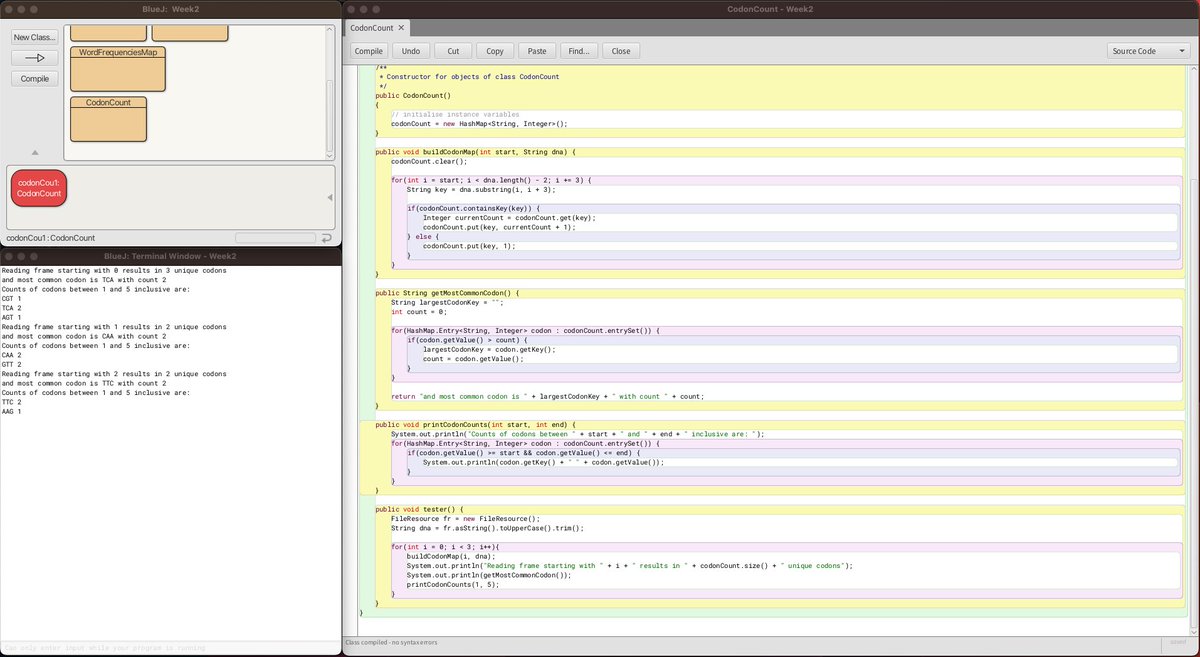Click 'largestCodonKey = codon.getKey();' line
This screenshot has width=1200, height=657.
(x=489, y=349)
